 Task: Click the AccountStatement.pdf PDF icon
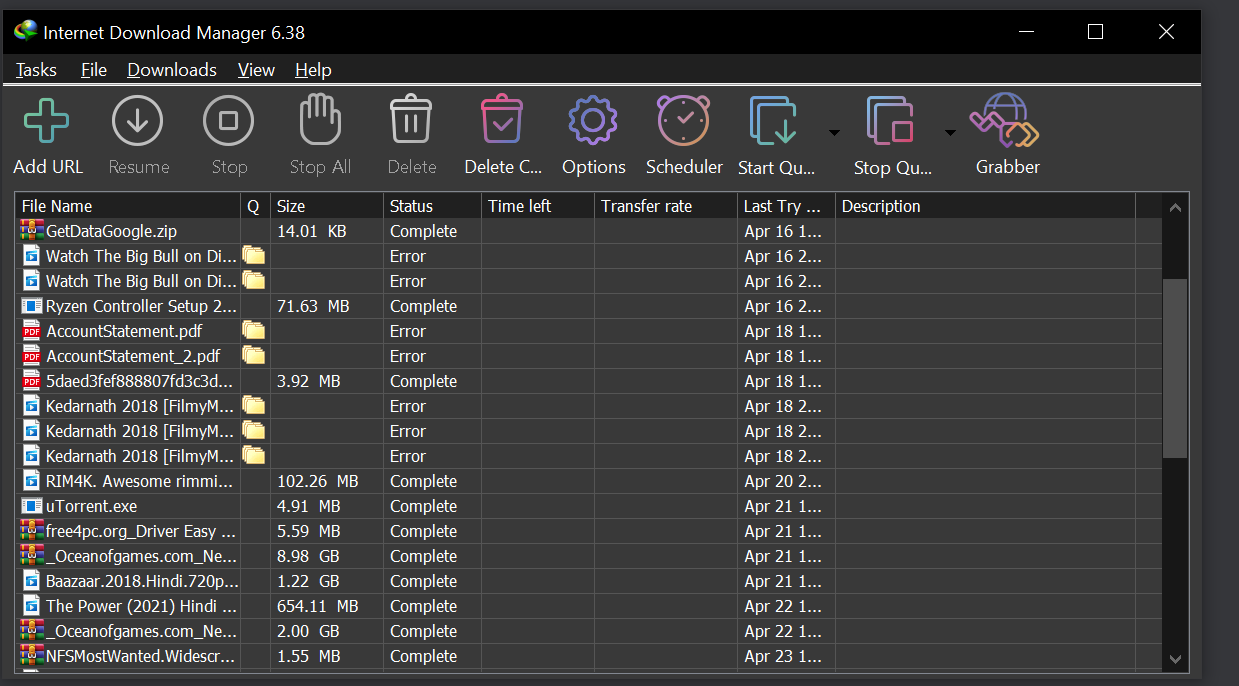pos(32,331)
